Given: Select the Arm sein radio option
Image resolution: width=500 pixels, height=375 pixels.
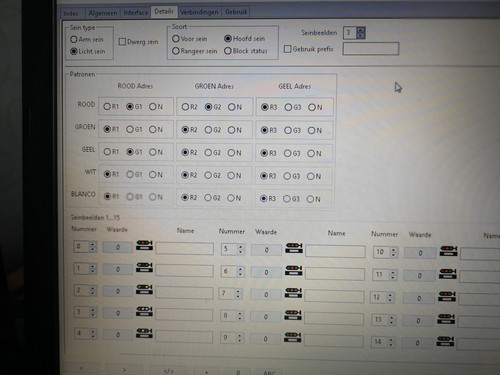Looking at the screenshot, I should pos(74,39).
